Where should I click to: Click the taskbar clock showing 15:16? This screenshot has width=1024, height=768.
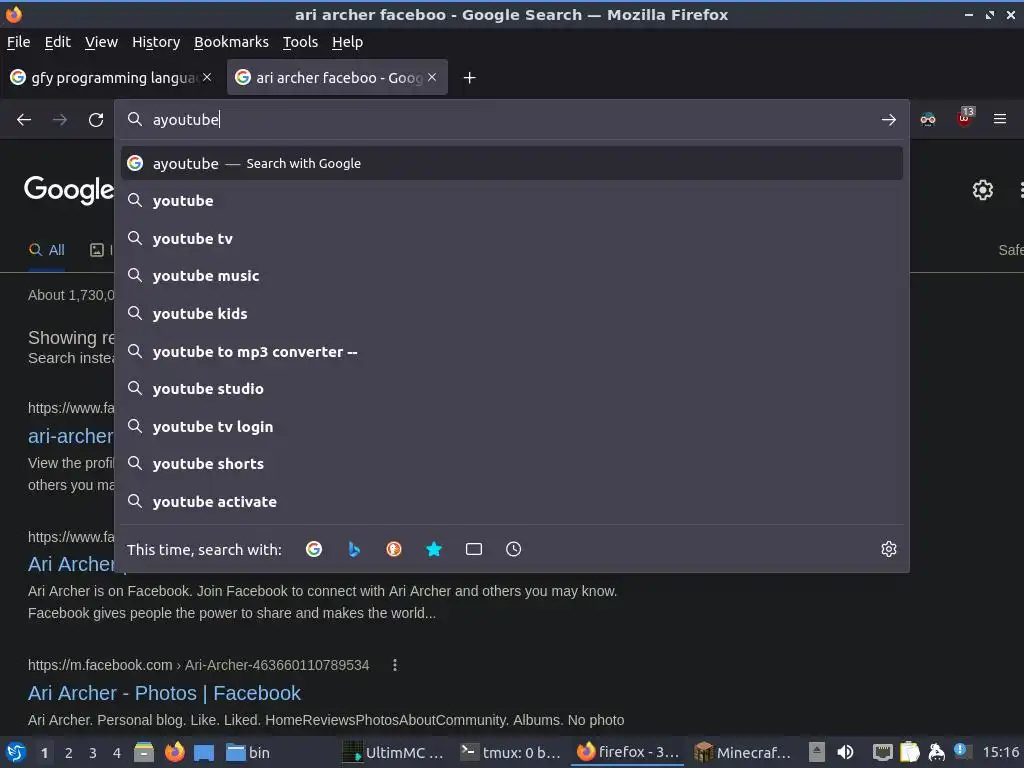(1000, 752)
